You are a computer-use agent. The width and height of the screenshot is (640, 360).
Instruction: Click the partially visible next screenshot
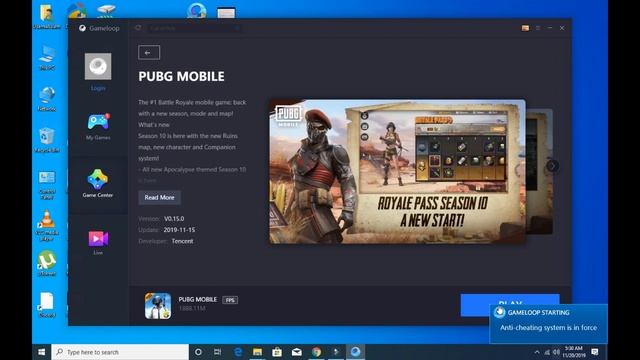540,171
